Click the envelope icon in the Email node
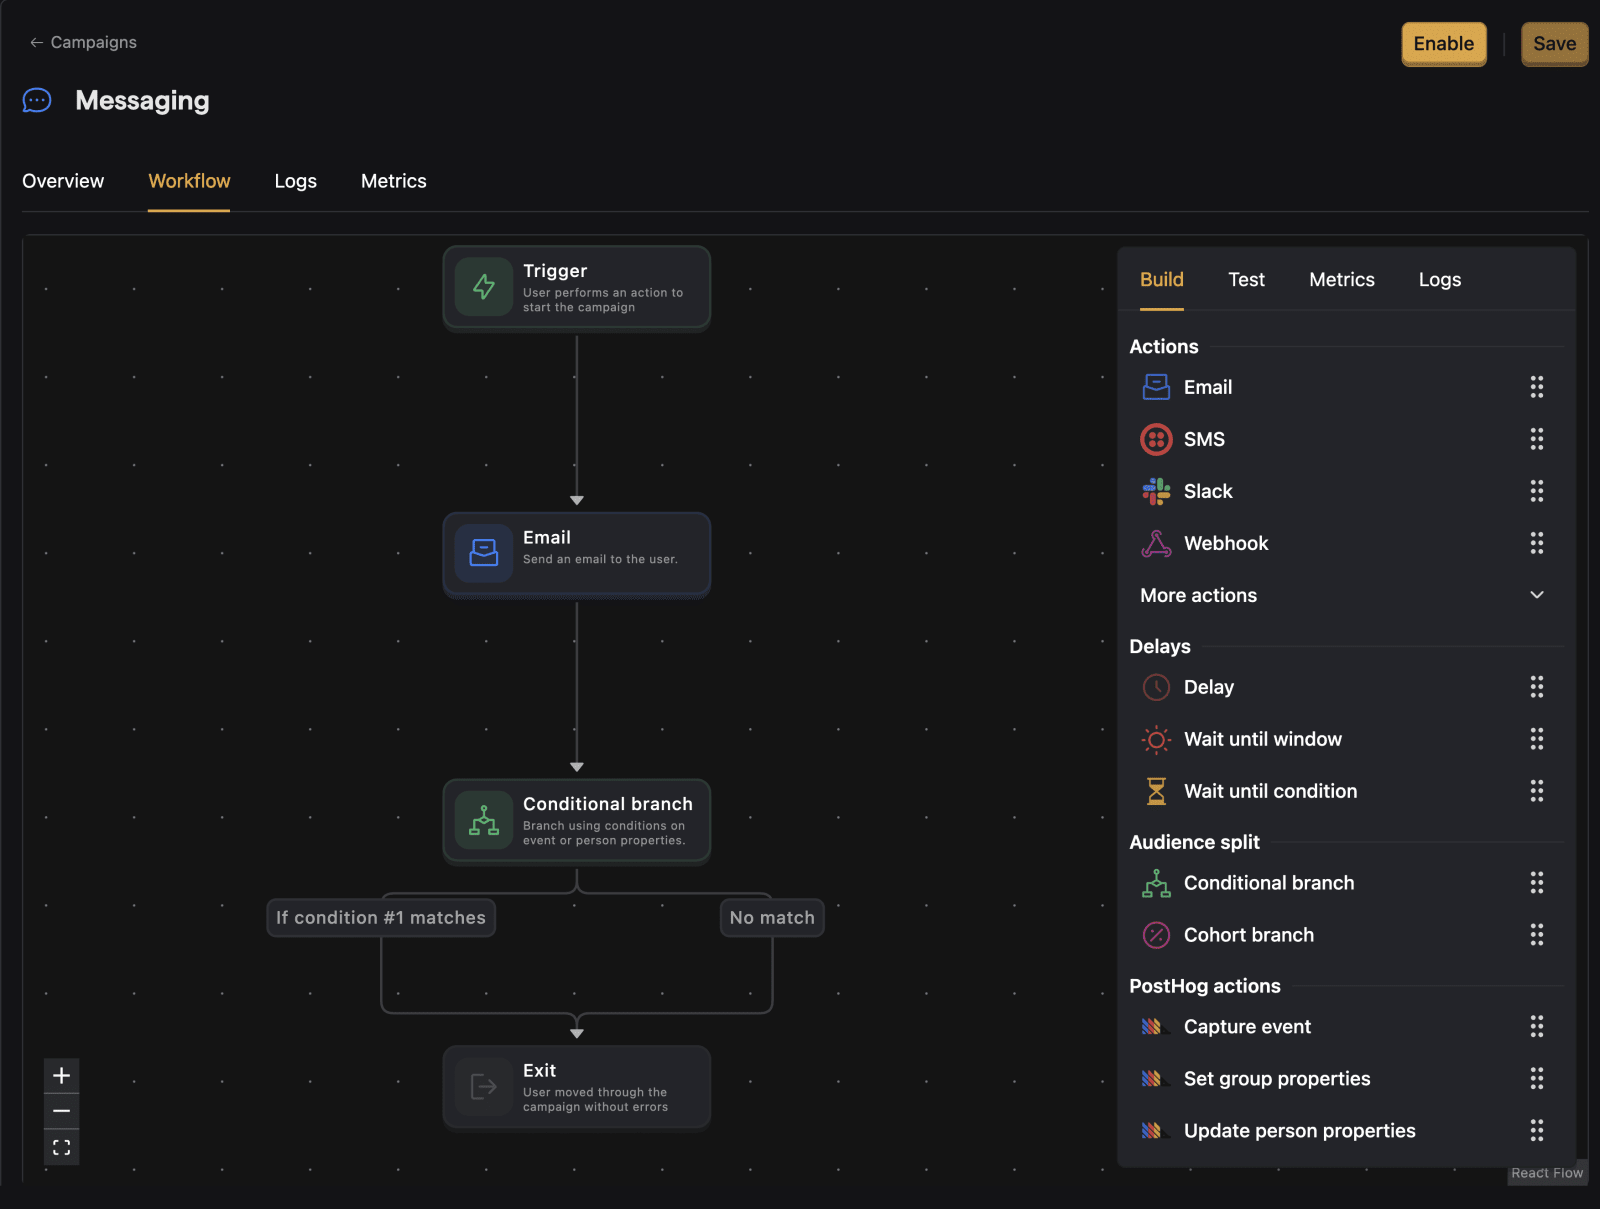The image size is (1600, 1209). [484, 553]
